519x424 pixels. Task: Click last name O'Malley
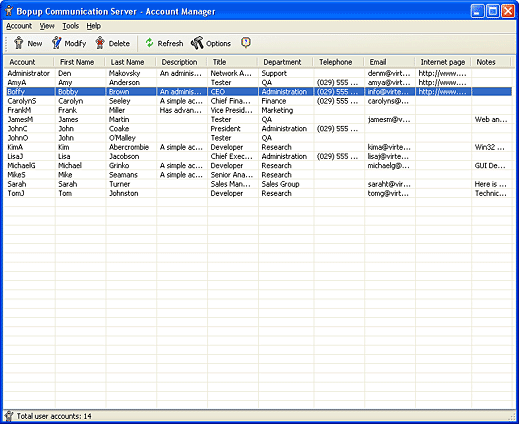[x=122, y=138]
